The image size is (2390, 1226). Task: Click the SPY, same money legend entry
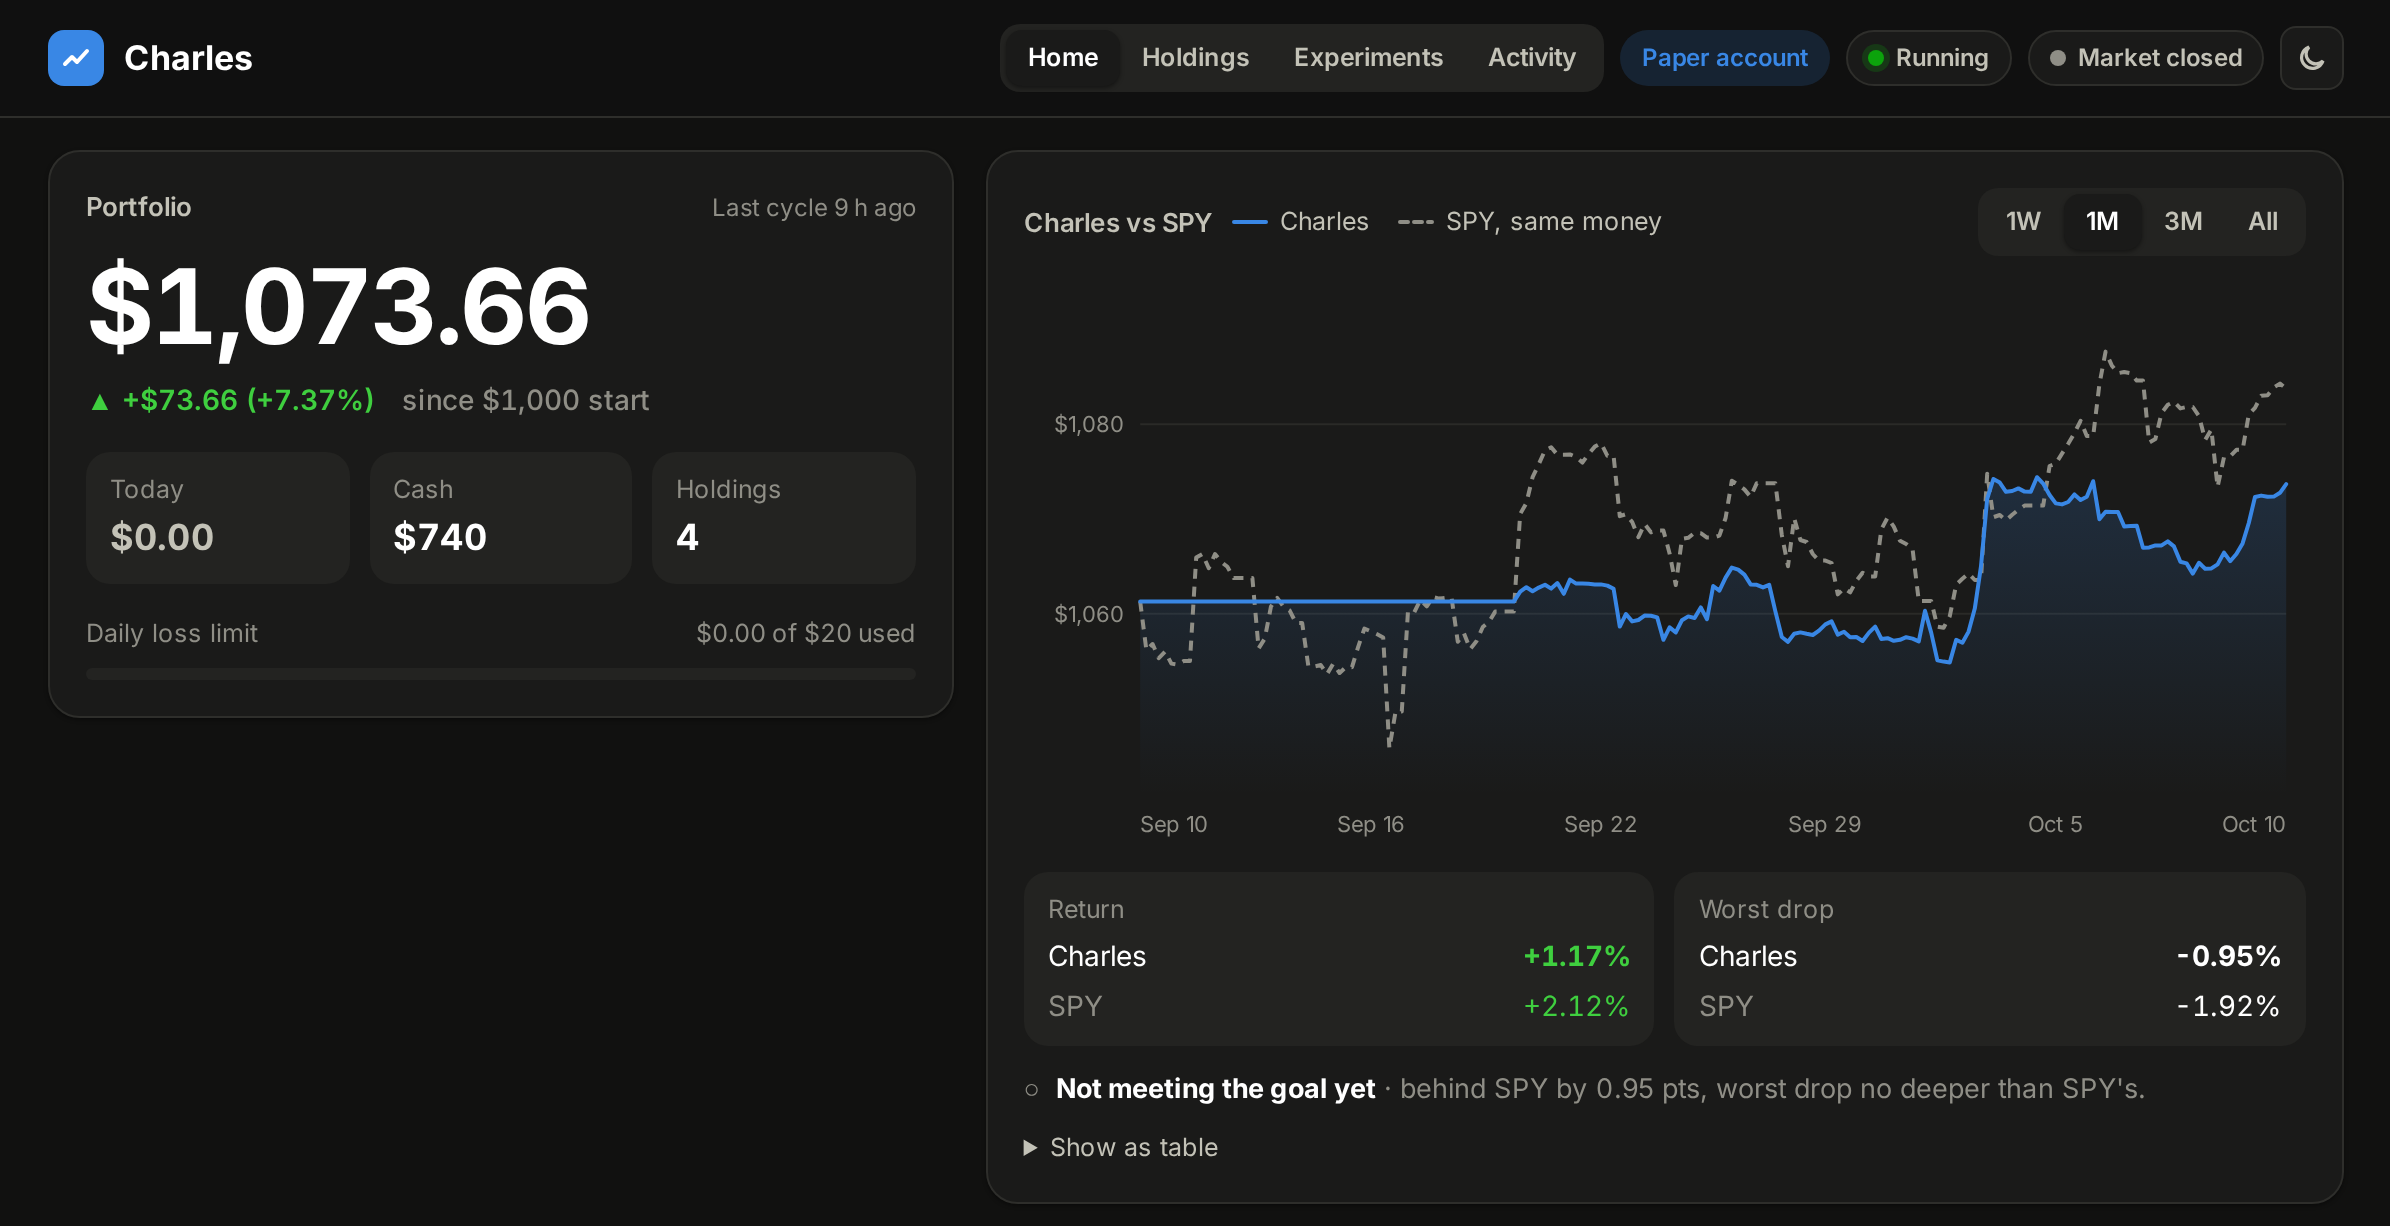pos(1530,222)
